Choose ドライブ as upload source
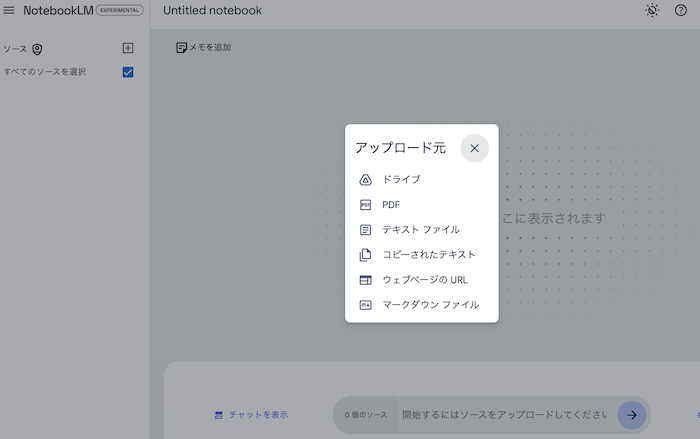 pos(401,180)
